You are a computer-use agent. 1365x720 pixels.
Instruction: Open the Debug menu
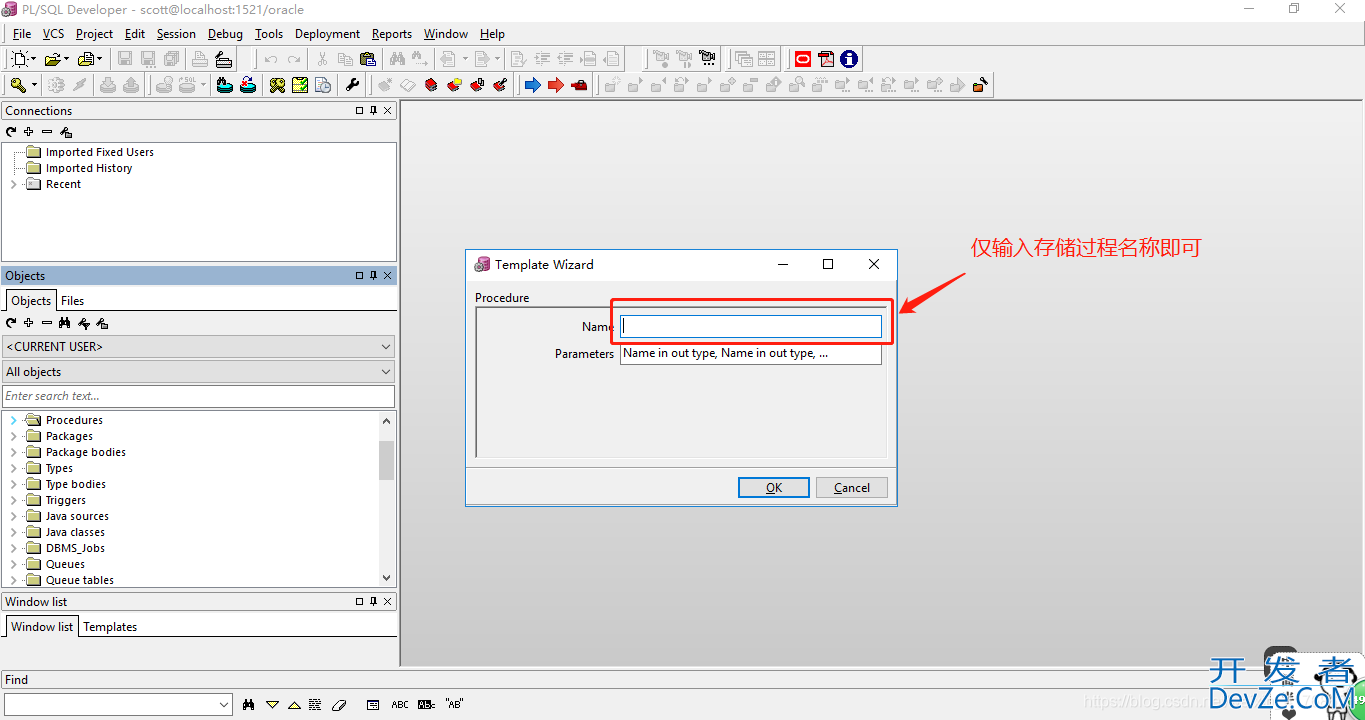click(225, 34)
